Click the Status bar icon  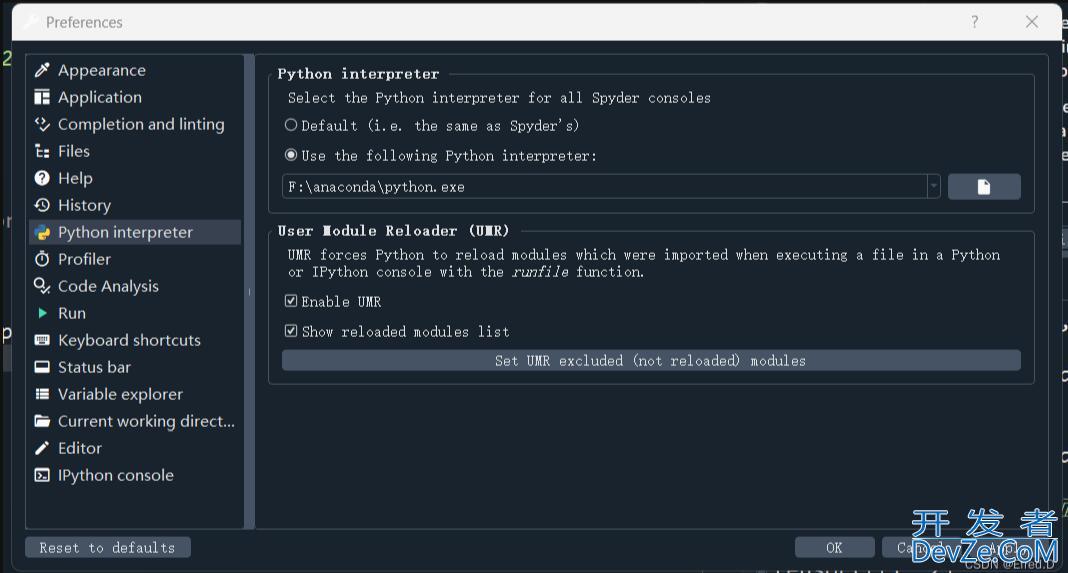tap(42, 367)
